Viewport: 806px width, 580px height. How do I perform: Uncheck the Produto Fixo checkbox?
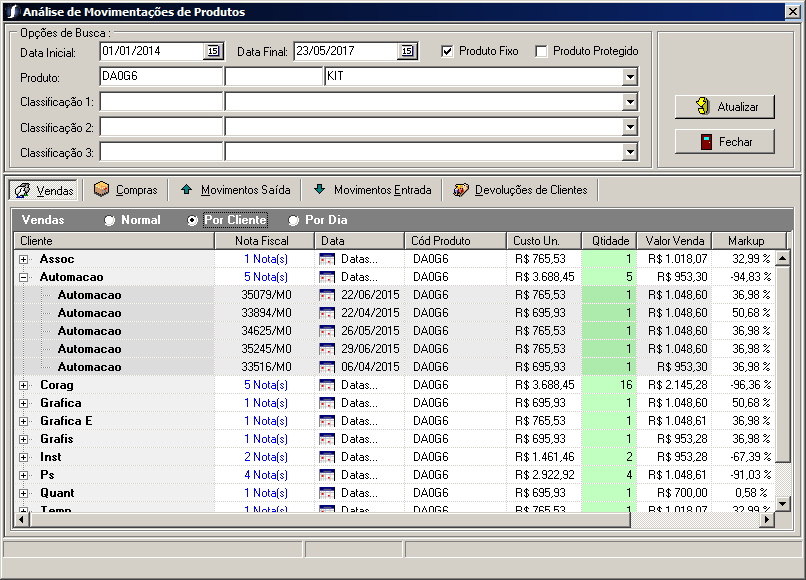click(447, 51)
